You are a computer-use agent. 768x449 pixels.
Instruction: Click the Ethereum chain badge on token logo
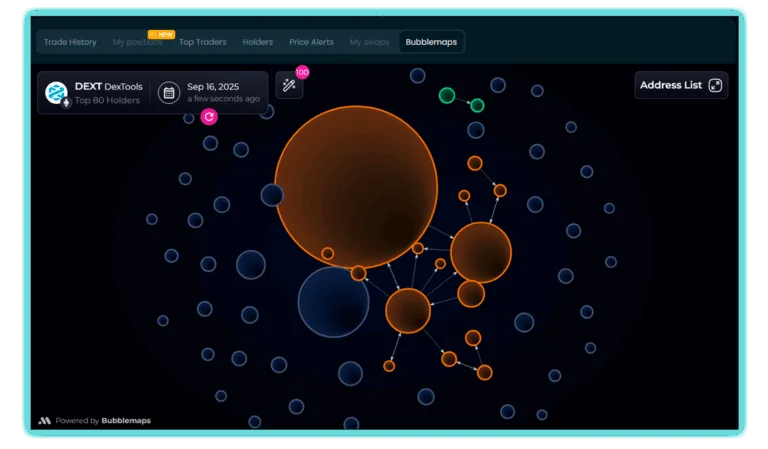coord(66,103)
